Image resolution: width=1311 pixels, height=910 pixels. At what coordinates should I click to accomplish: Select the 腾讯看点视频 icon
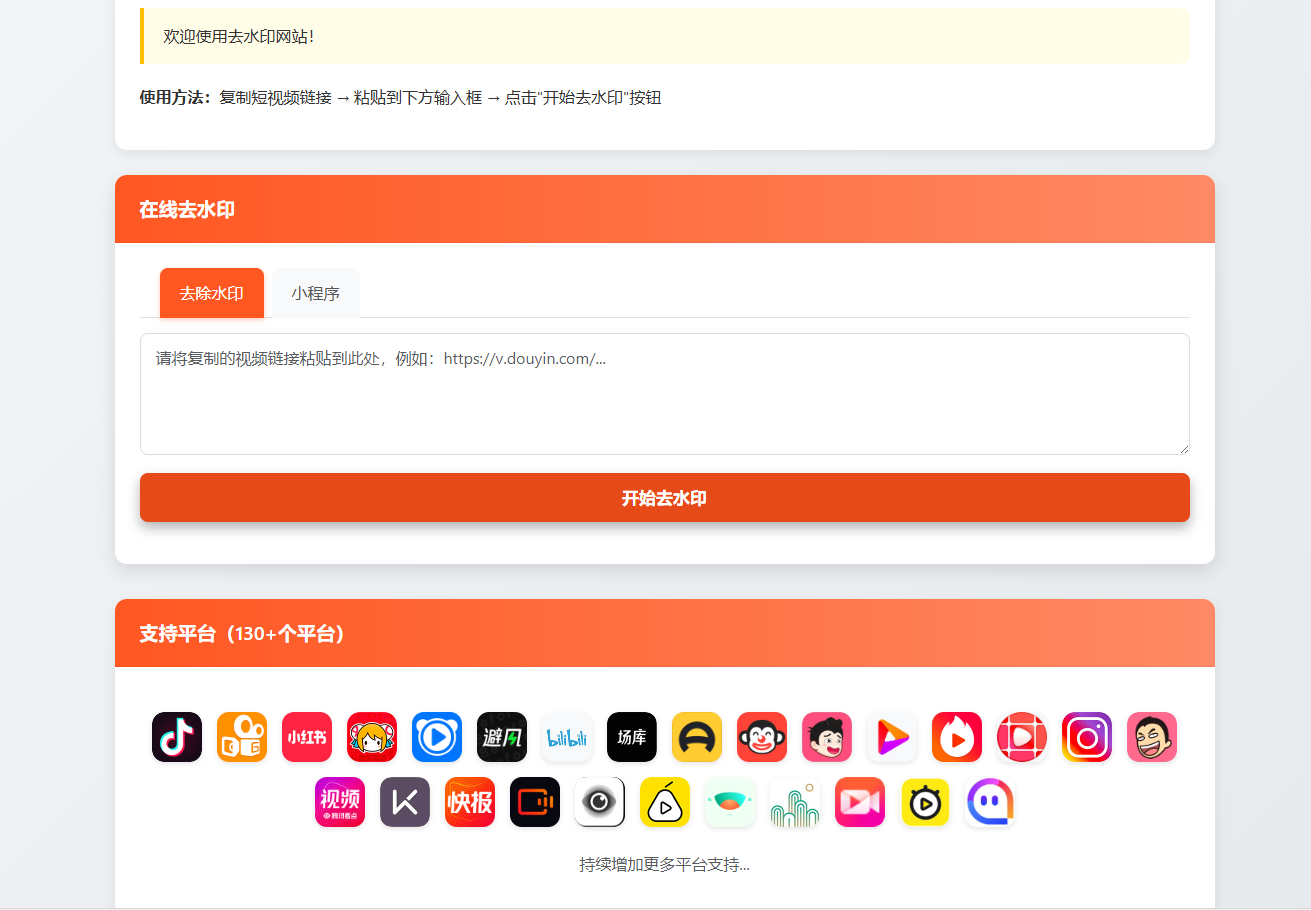pyautogui.click(x=340, y=802)
